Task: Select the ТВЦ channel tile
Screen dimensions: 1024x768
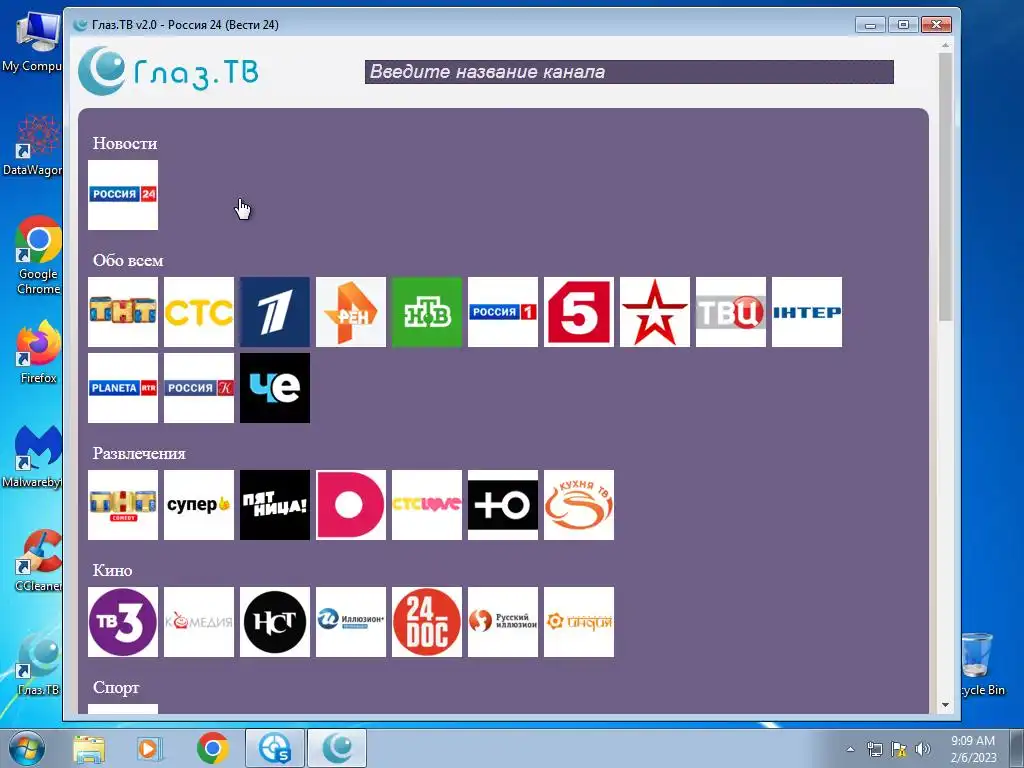Action: [x=731, y=312]
